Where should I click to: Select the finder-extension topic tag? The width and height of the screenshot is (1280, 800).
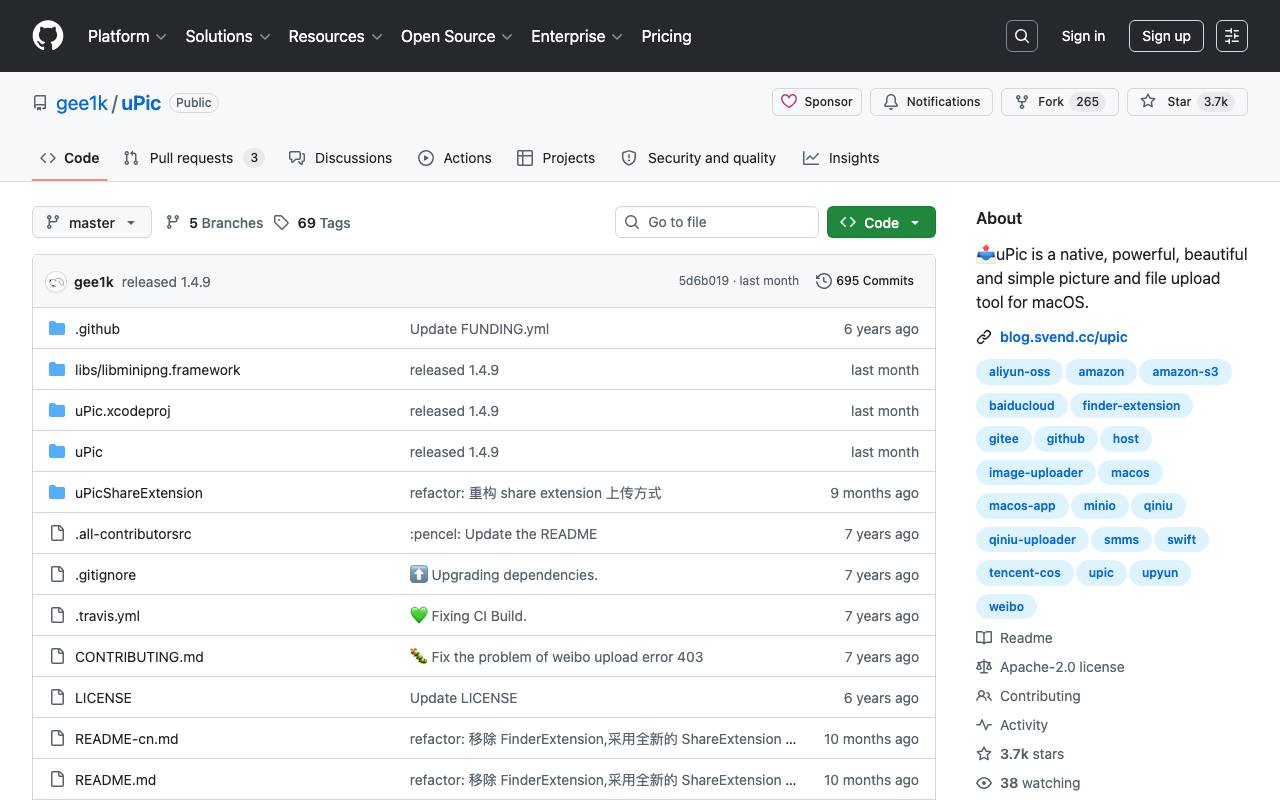coord(1131,406)
